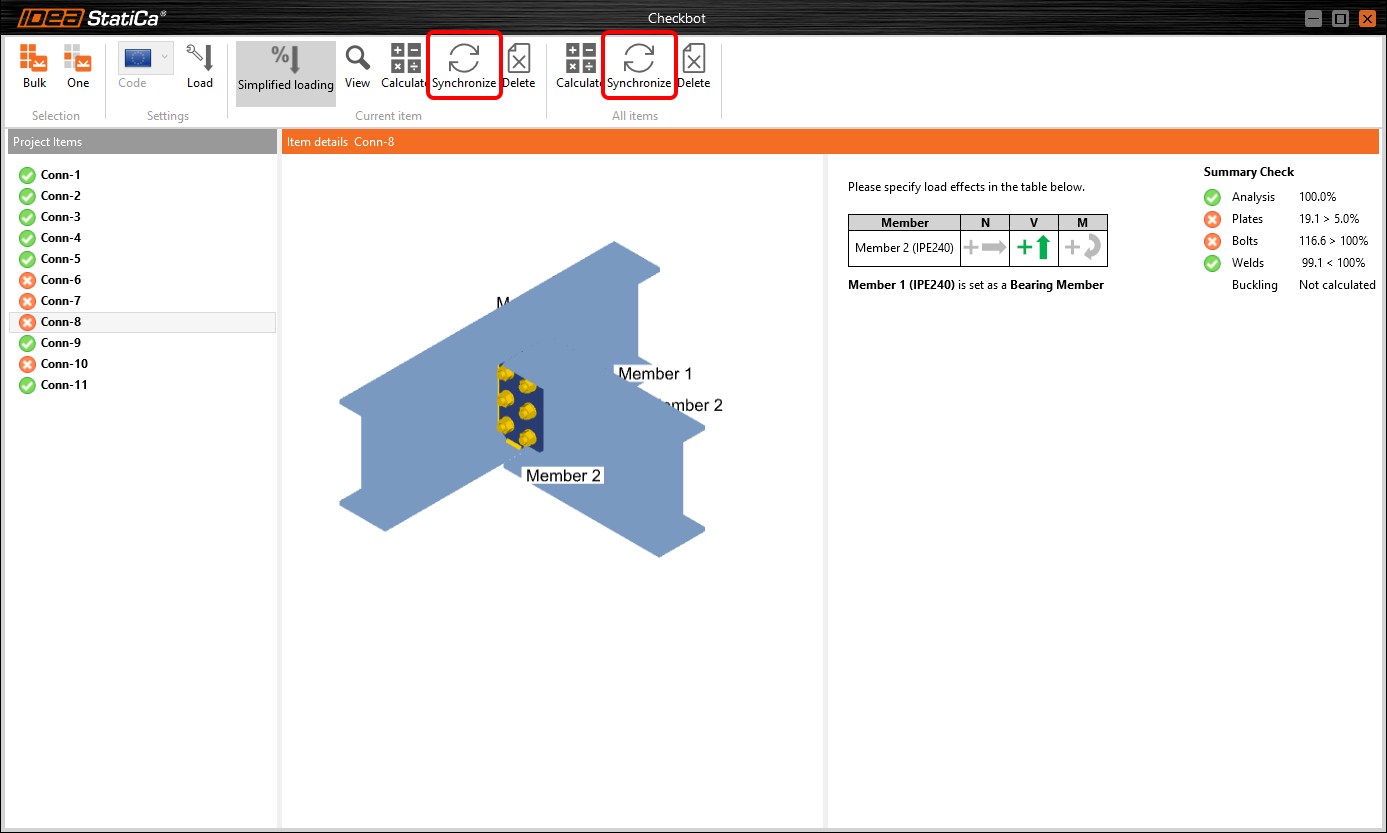This screenshot has width=1387, height=833.
Task: Click the Buckling Not calculated text
Action: pos(1337,285)
